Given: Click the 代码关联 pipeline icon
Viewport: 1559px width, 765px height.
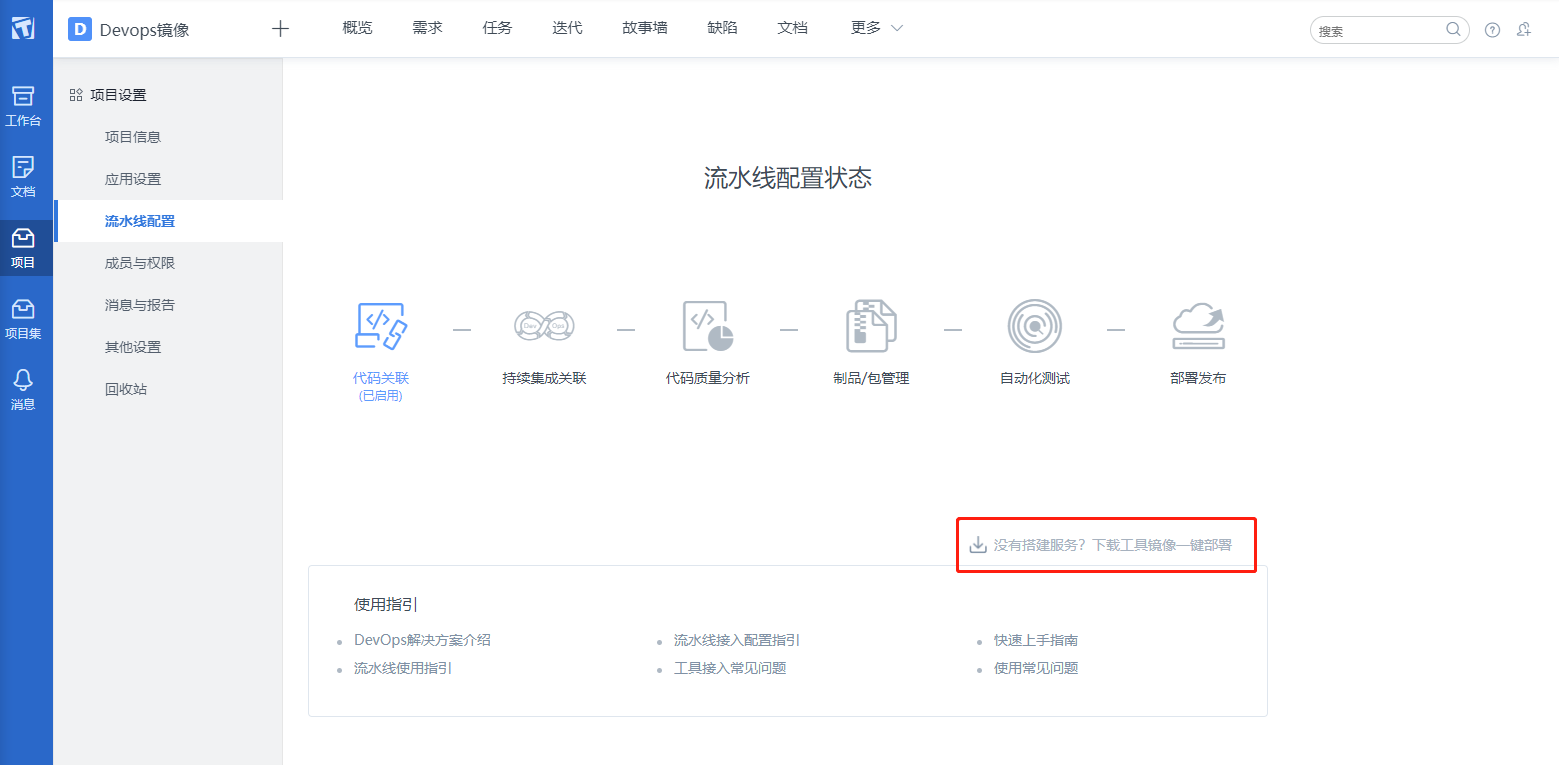Looking at the screenshot, I should (x=381, y=327).
